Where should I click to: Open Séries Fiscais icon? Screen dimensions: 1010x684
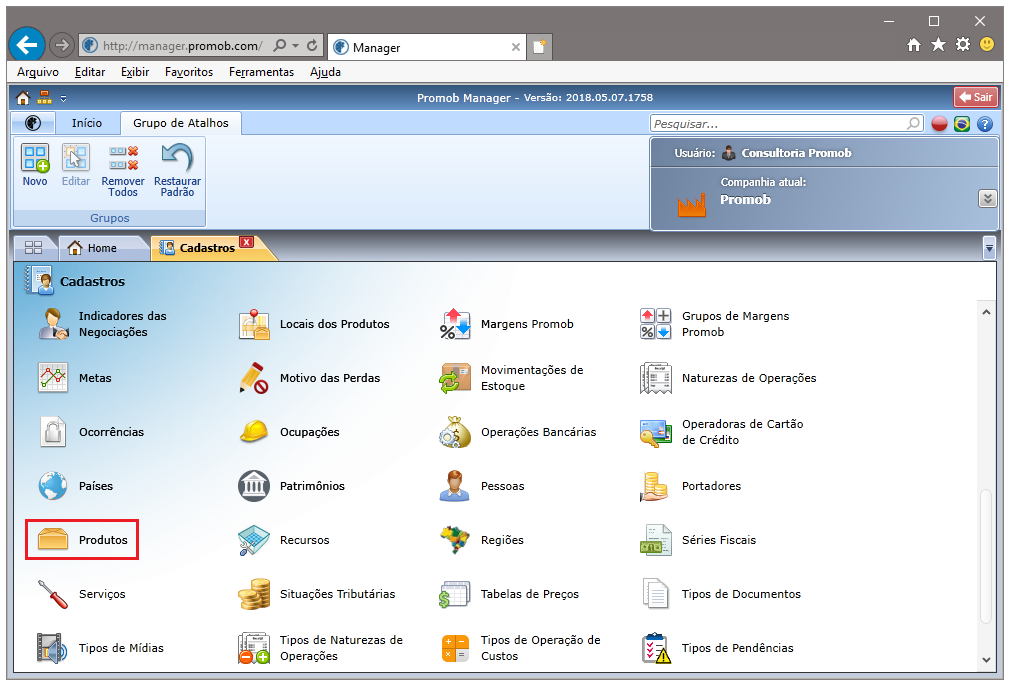(656, 540)
